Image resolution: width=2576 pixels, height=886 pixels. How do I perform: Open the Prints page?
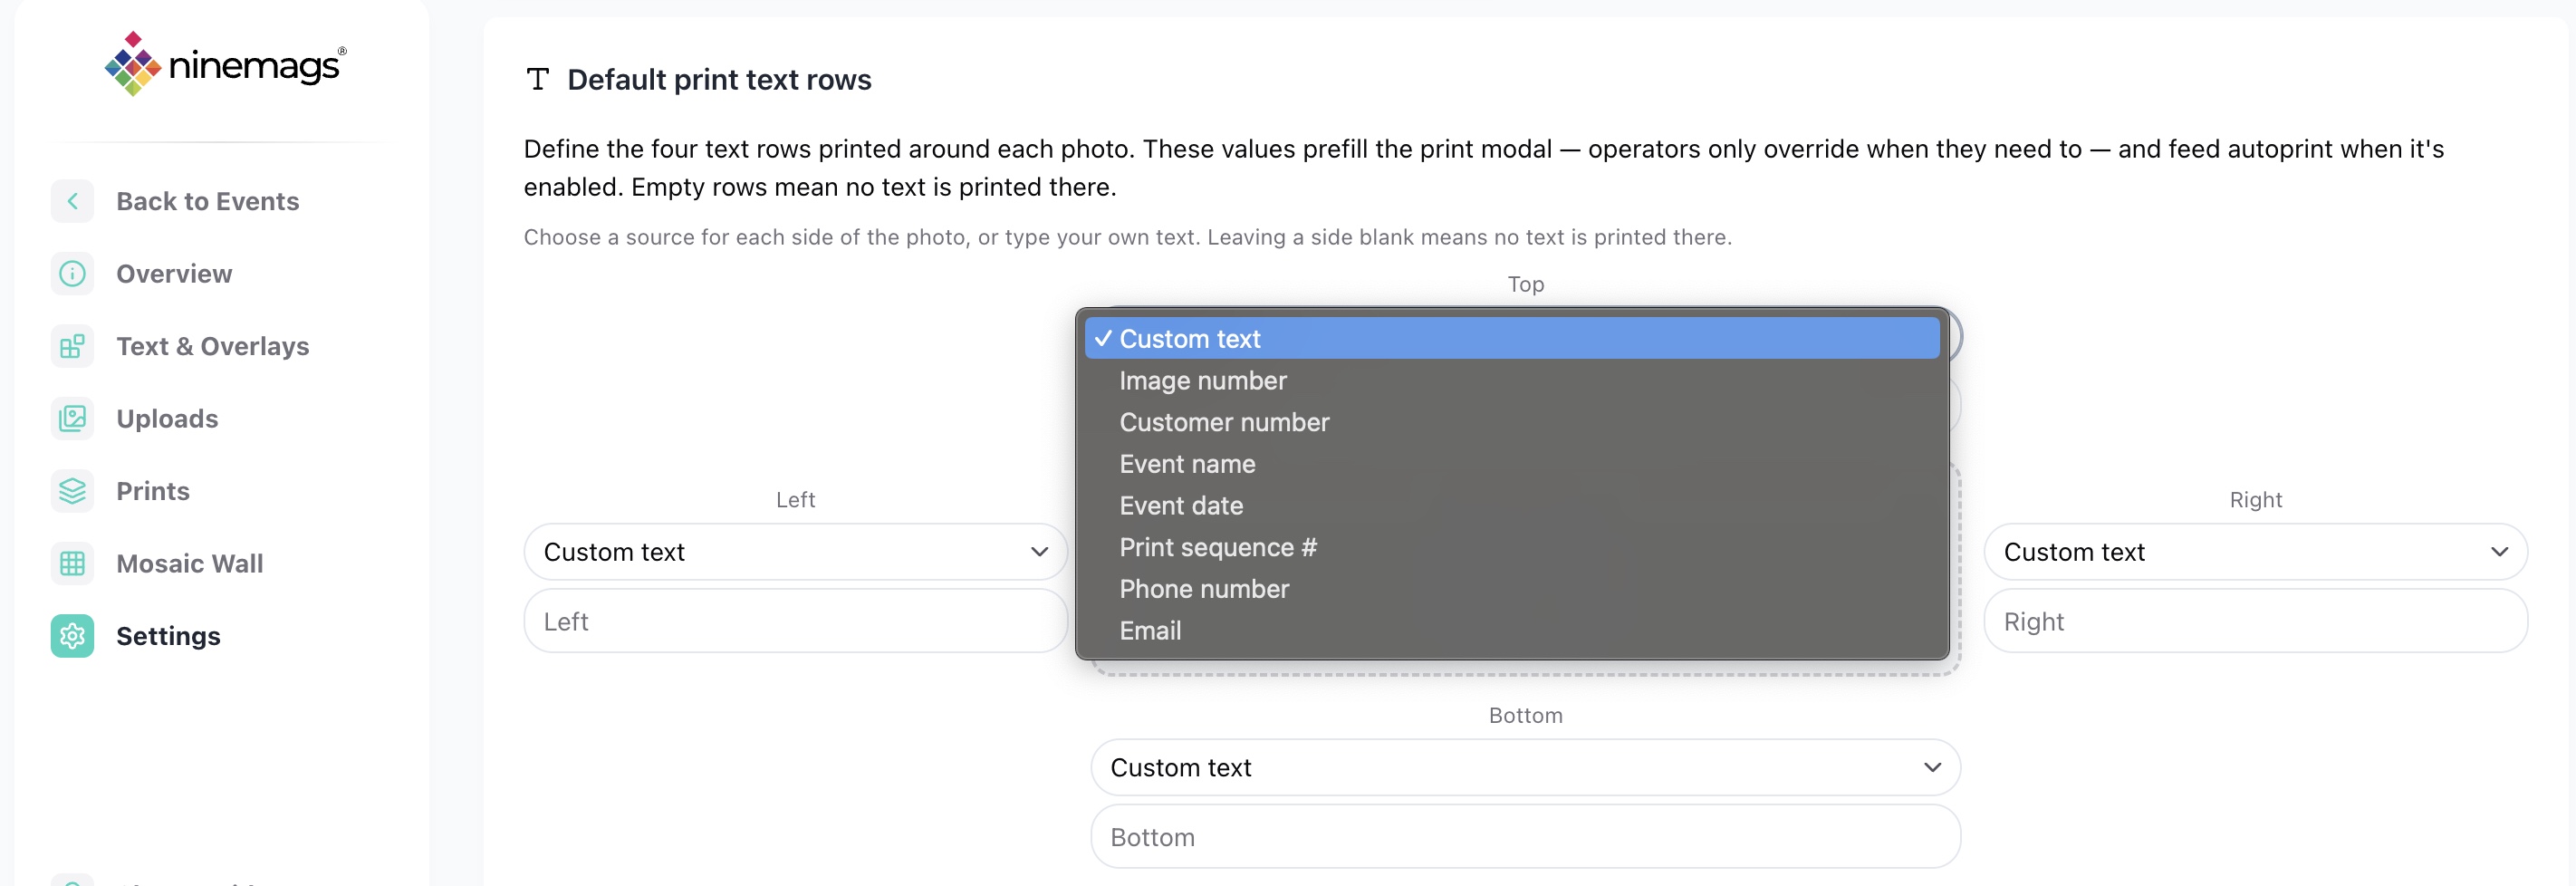tap(153, 491)
